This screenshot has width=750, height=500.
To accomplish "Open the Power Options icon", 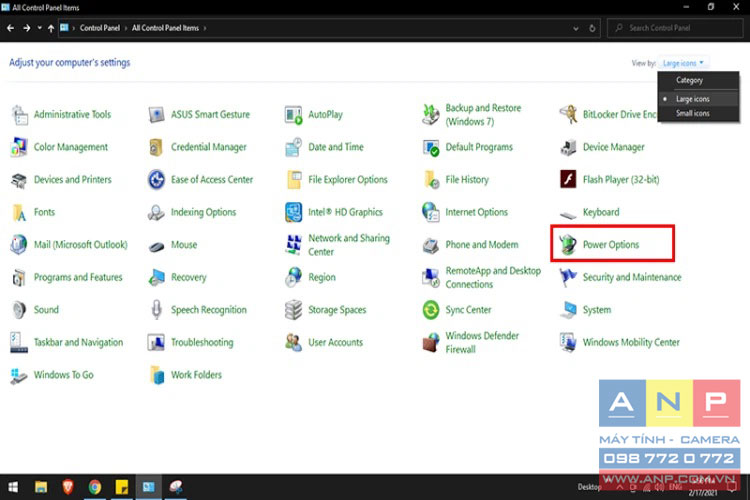I will coord(568,245).
